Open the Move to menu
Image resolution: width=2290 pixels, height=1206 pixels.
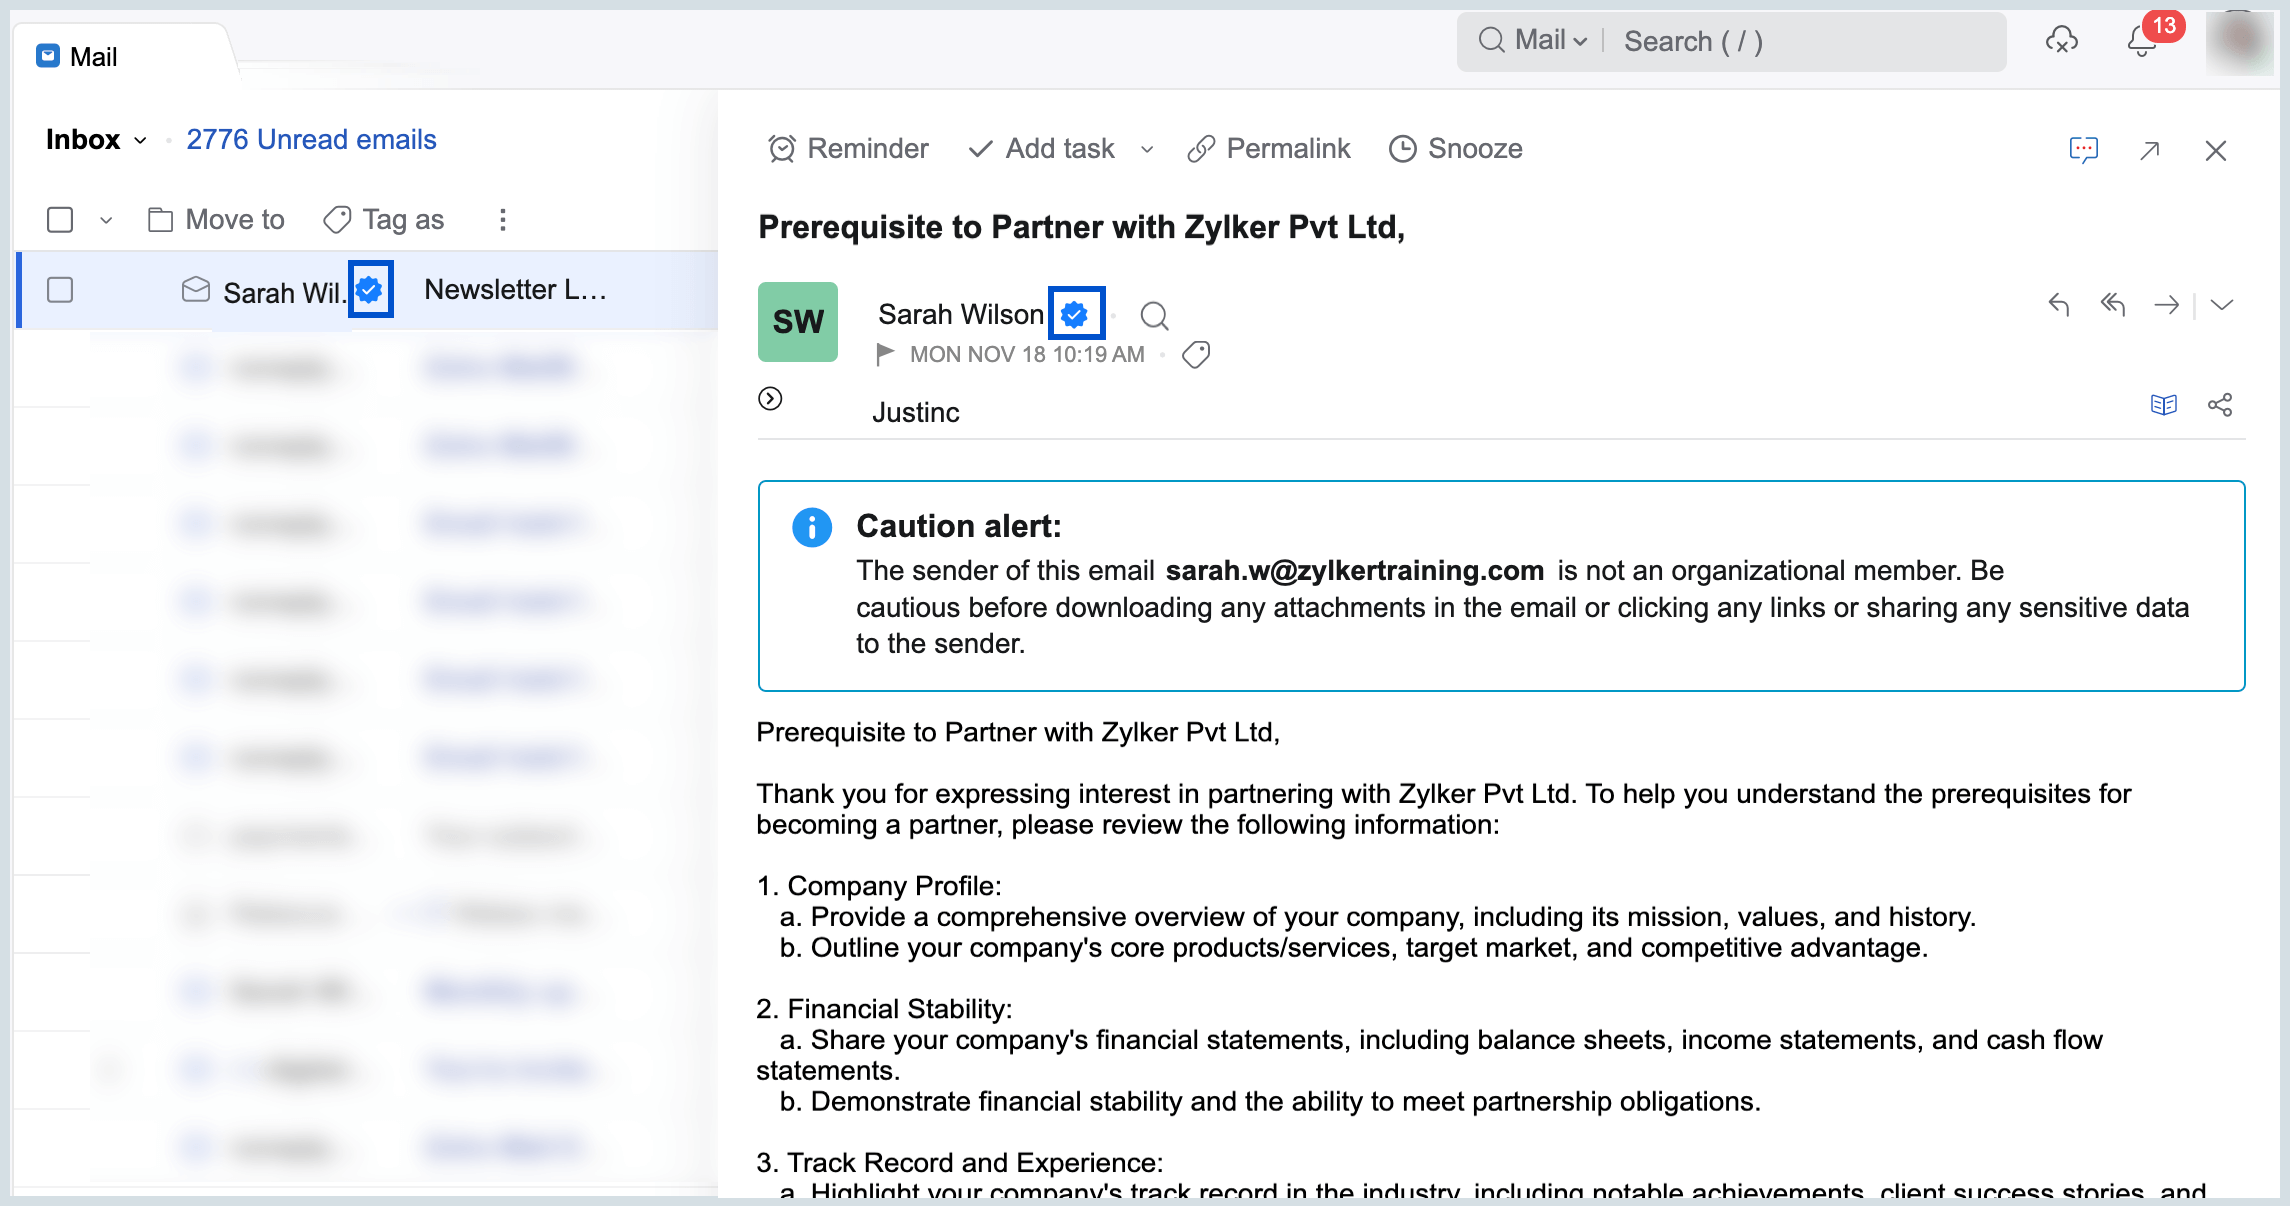[216, 220]
